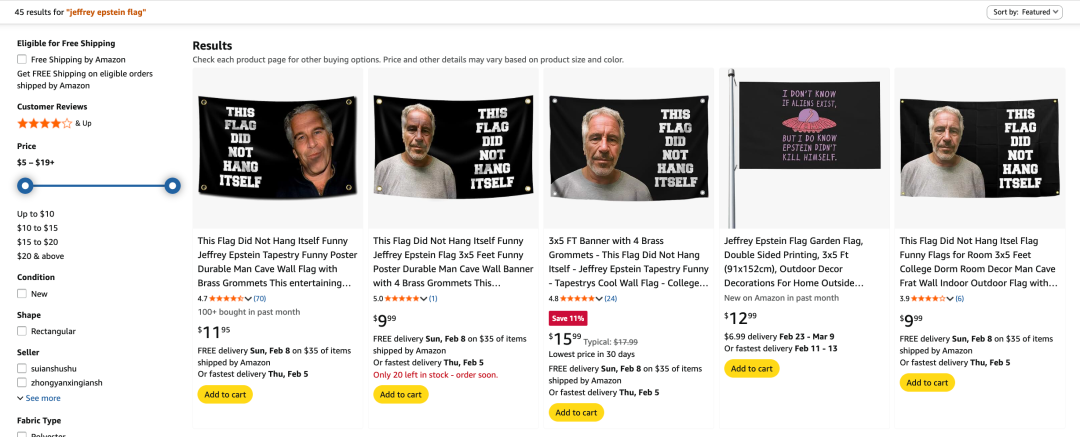Choose the Up to $10 price range
The height and width of the screenshot is (437, 1080).
[x=36, y=214]
